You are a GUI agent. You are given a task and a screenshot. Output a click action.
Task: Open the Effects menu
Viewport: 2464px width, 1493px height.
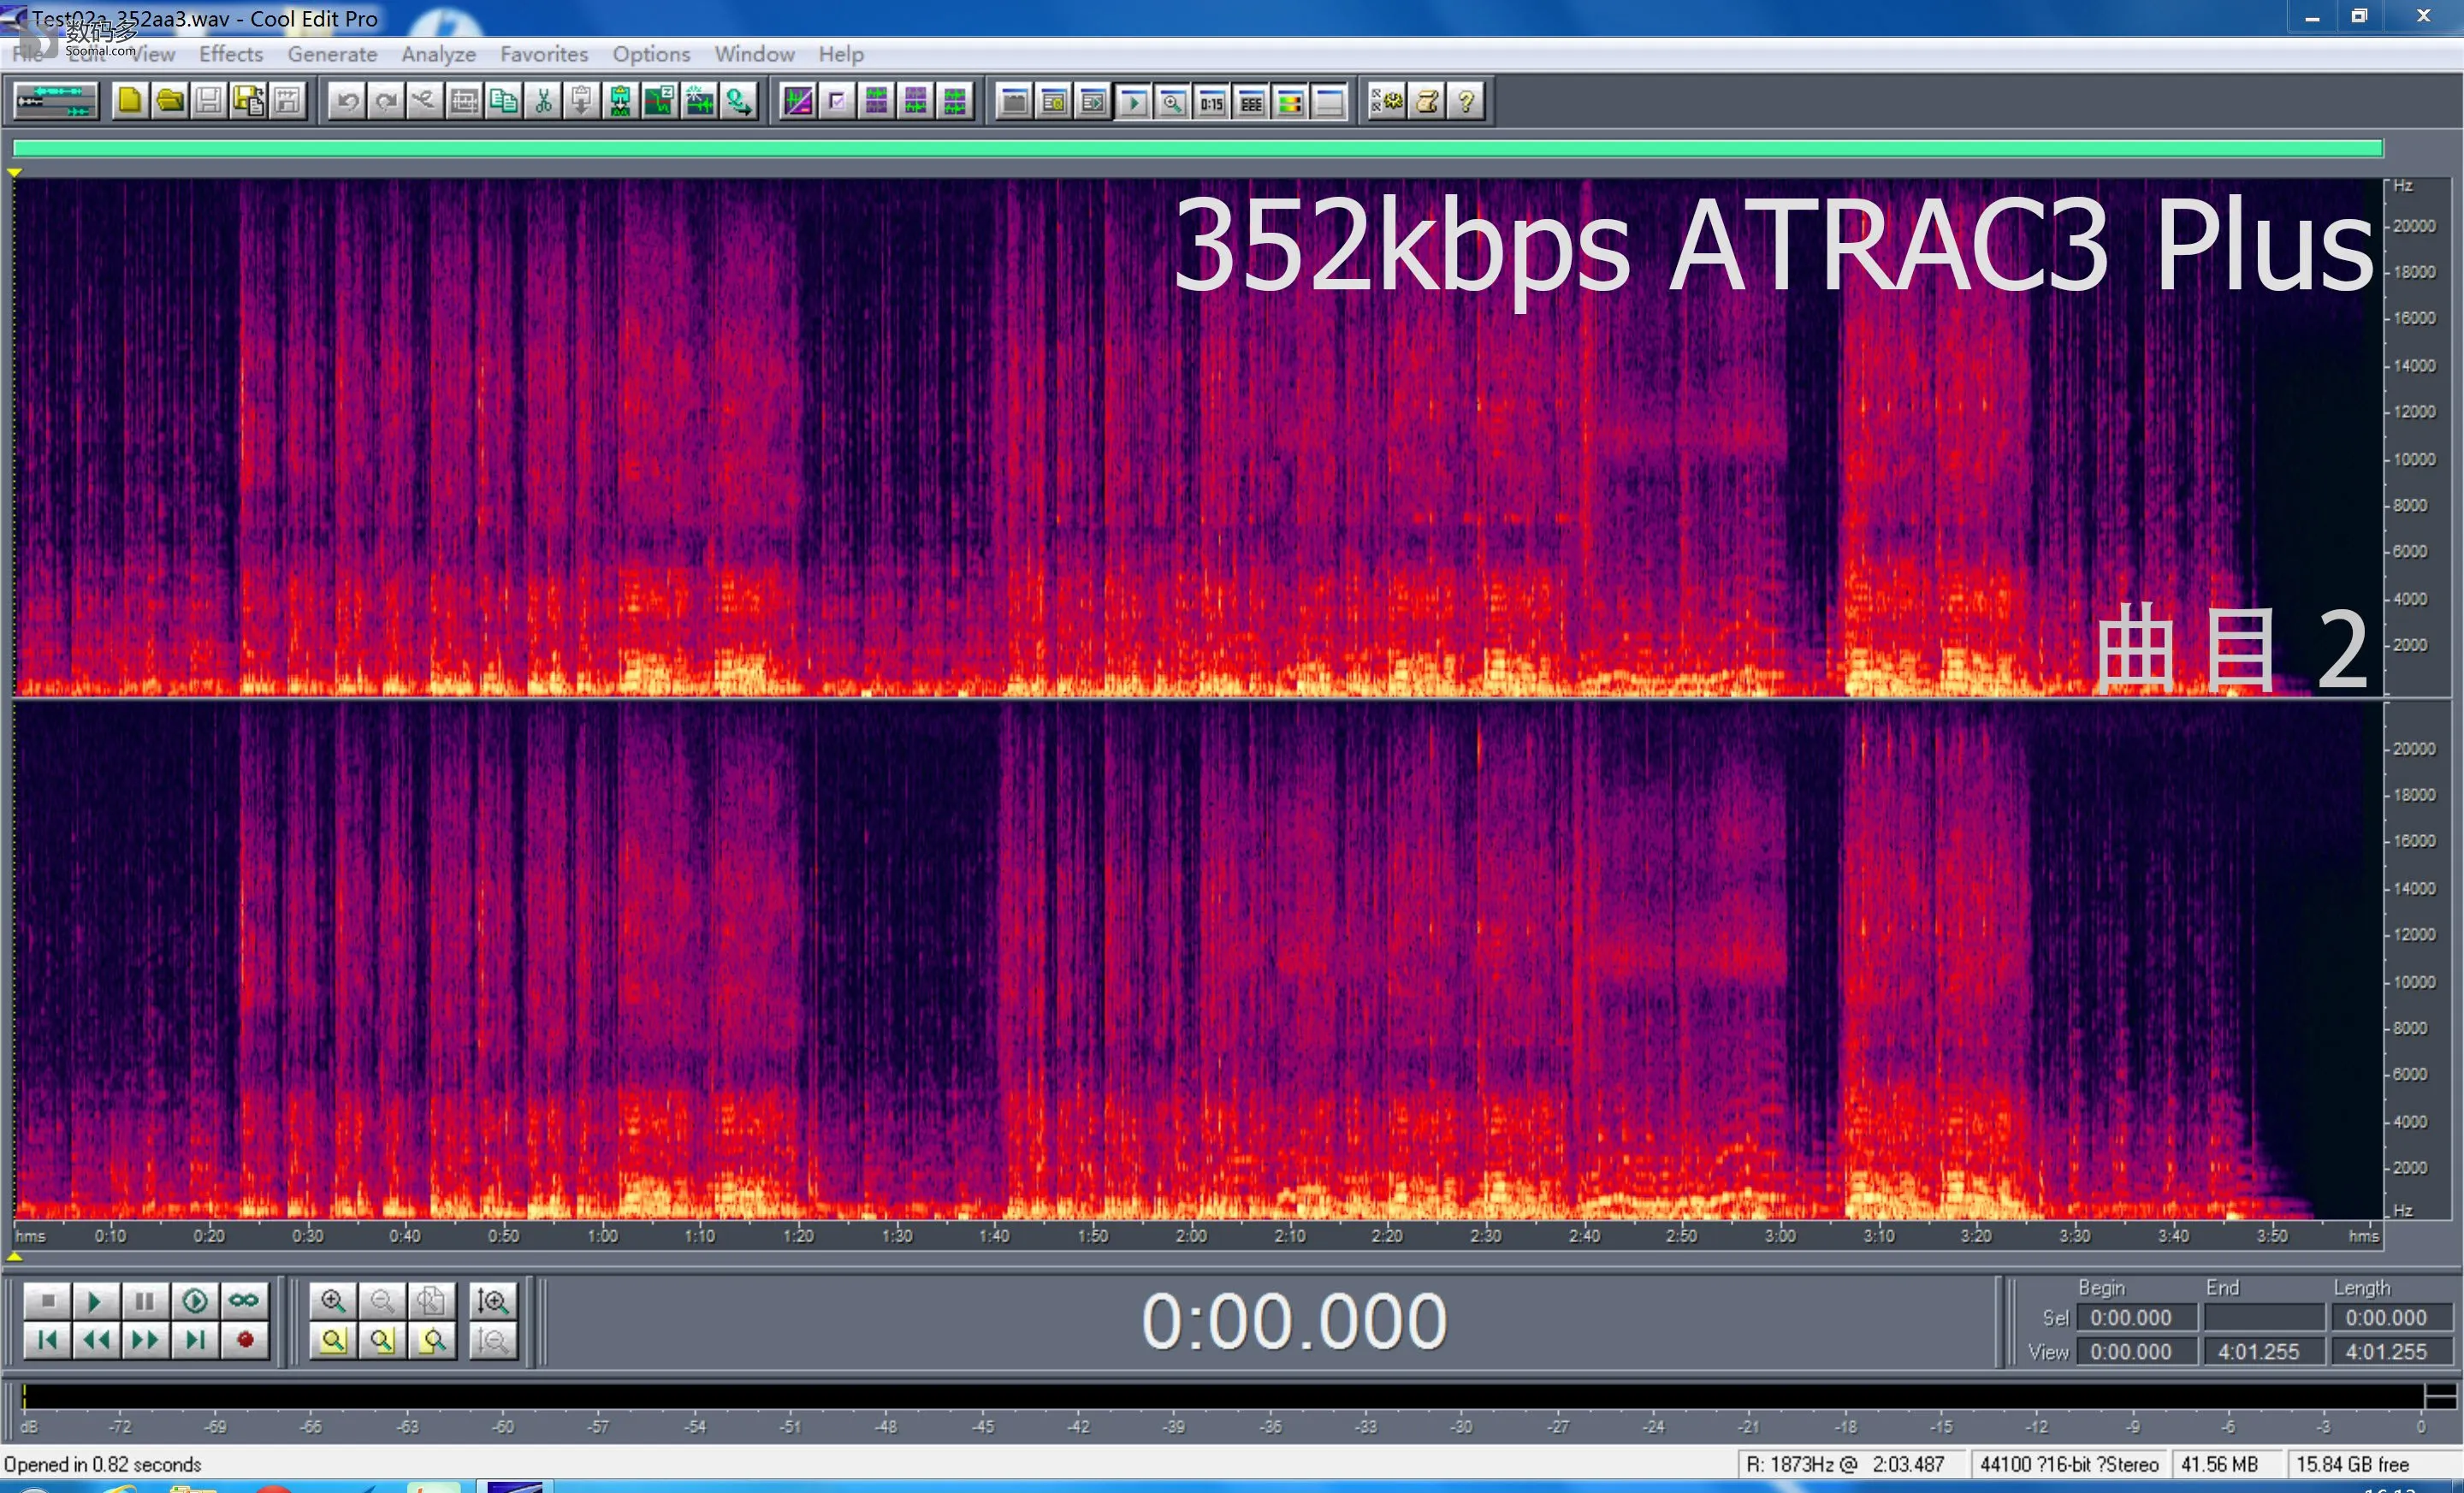pos(231,54)
